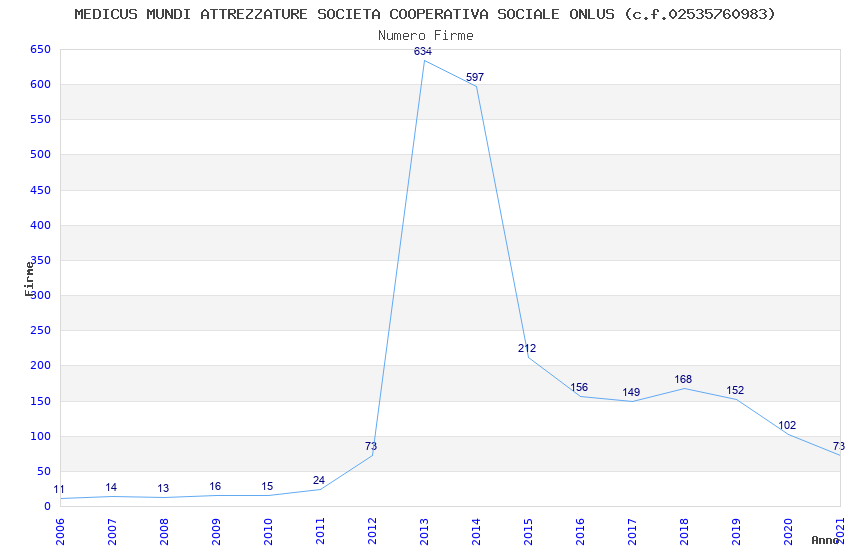
Task: Click the x-axis year 2008
Action: (164, 532)
